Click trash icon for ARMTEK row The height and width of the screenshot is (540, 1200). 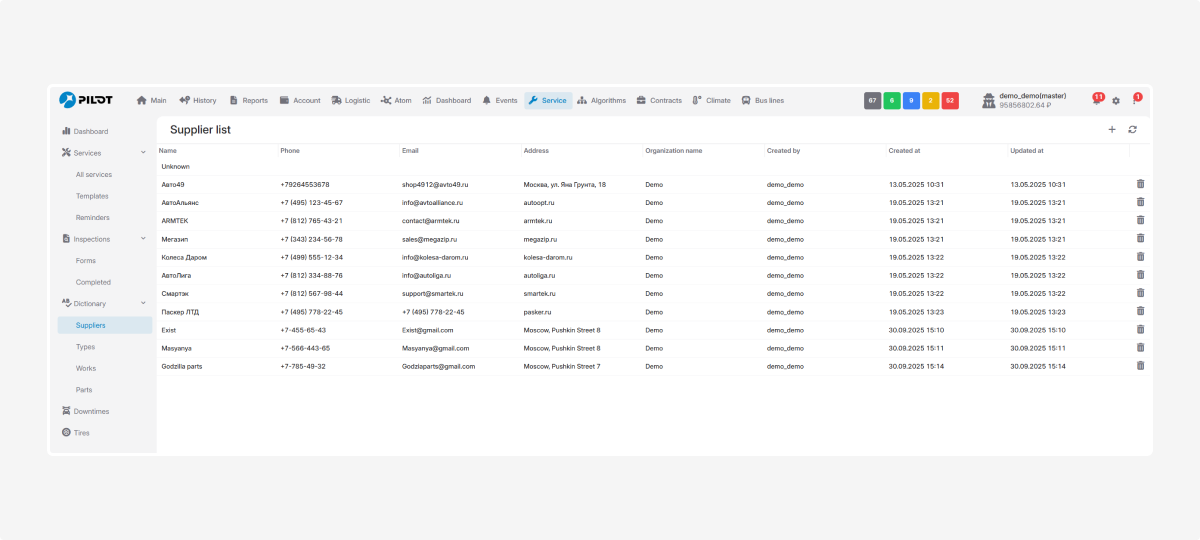click(x=1140, y=220)
